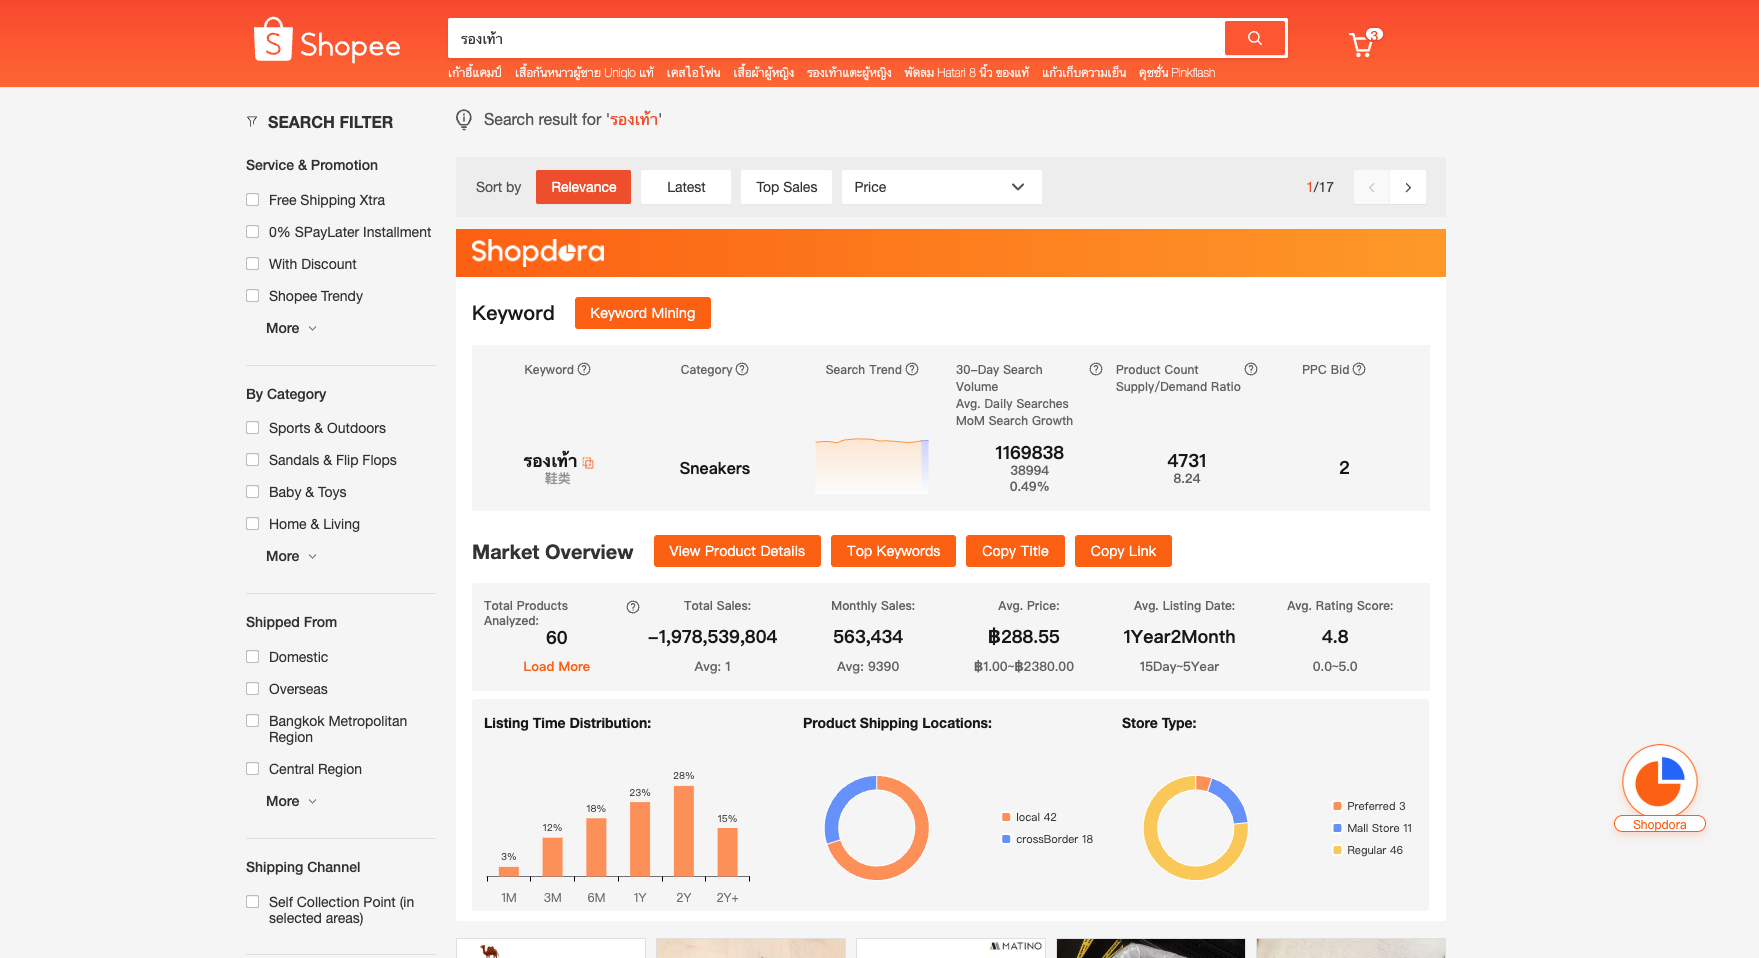Image resolution: width=1759 pixels, height=958 pixels.
Task: Sort results by Top Sales
Action: coord(786,187)
